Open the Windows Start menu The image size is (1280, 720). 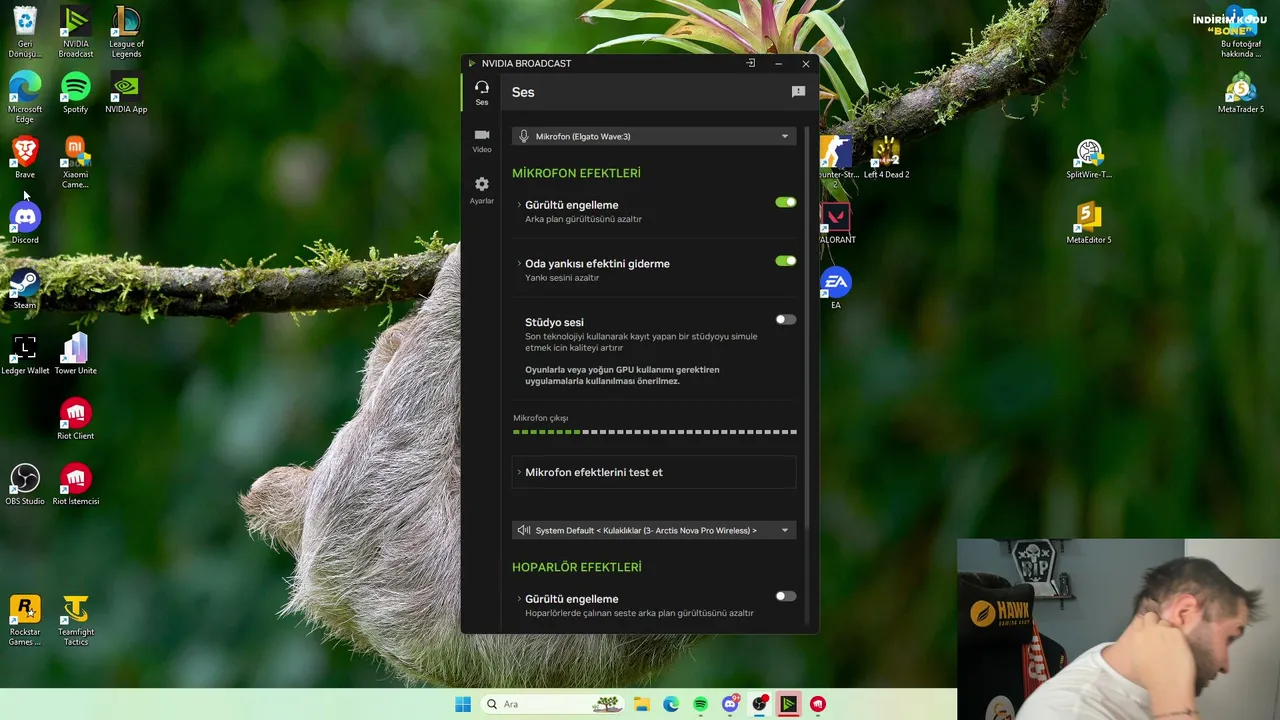click(x=463, y=704)
